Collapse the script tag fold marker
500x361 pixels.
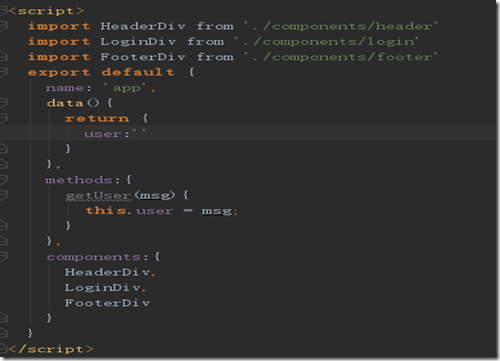coord(3,11)
